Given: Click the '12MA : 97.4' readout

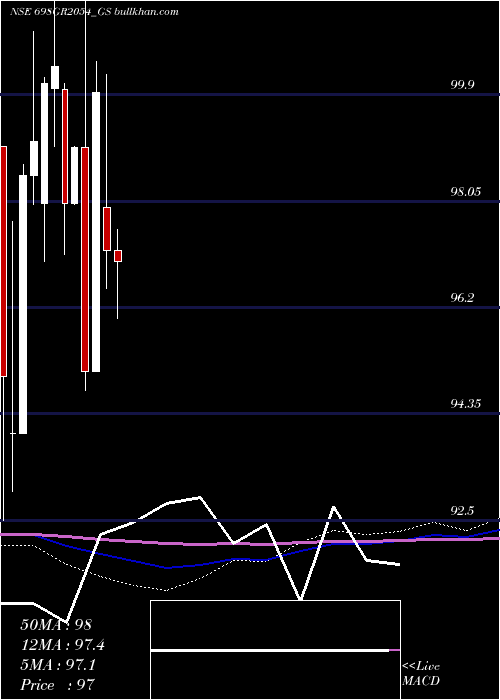Looking at the screenshot, I should [x=62, y=645].
